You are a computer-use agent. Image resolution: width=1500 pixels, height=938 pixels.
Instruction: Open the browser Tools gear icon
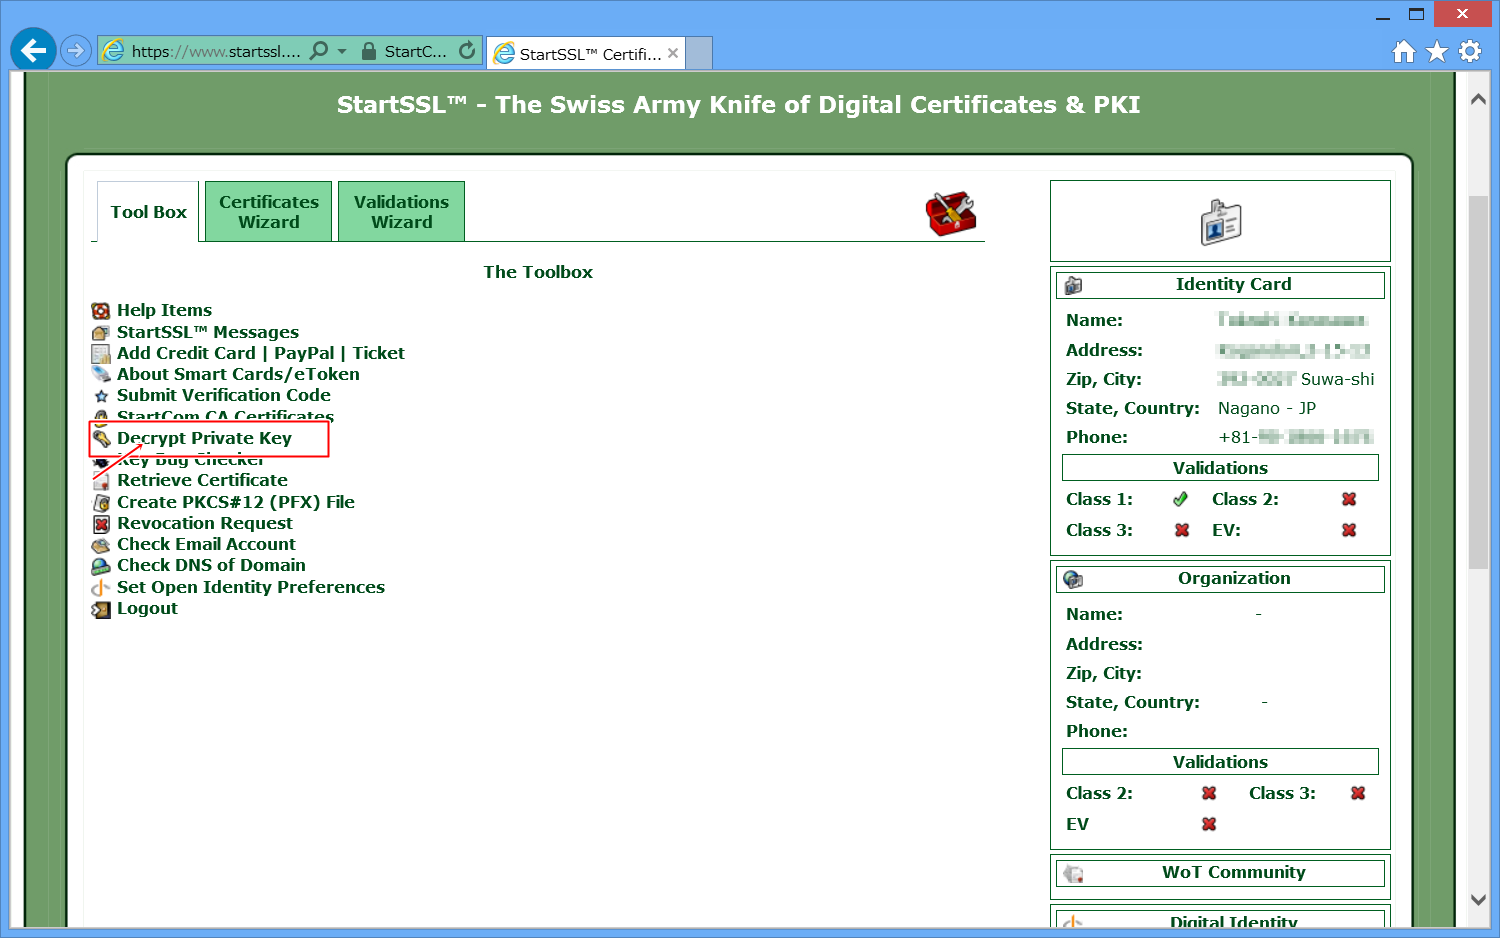click(1470, 51)
